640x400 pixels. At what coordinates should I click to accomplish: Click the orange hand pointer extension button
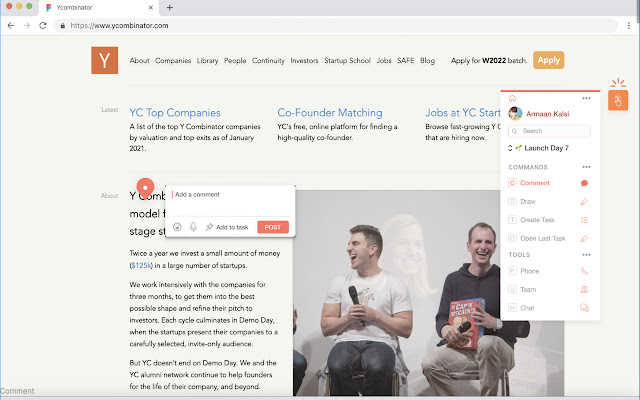[x=618, y=100]
